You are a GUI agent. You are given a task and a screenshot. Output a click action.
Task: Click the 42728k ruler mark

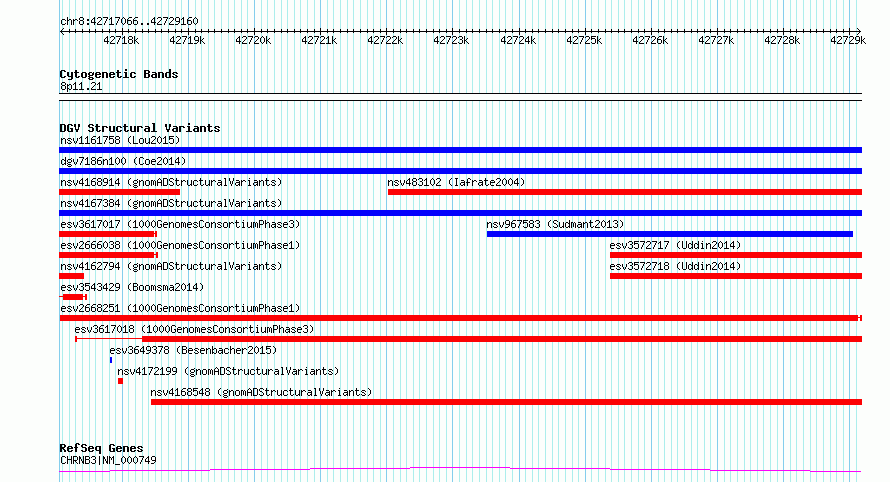click(782, 40)
